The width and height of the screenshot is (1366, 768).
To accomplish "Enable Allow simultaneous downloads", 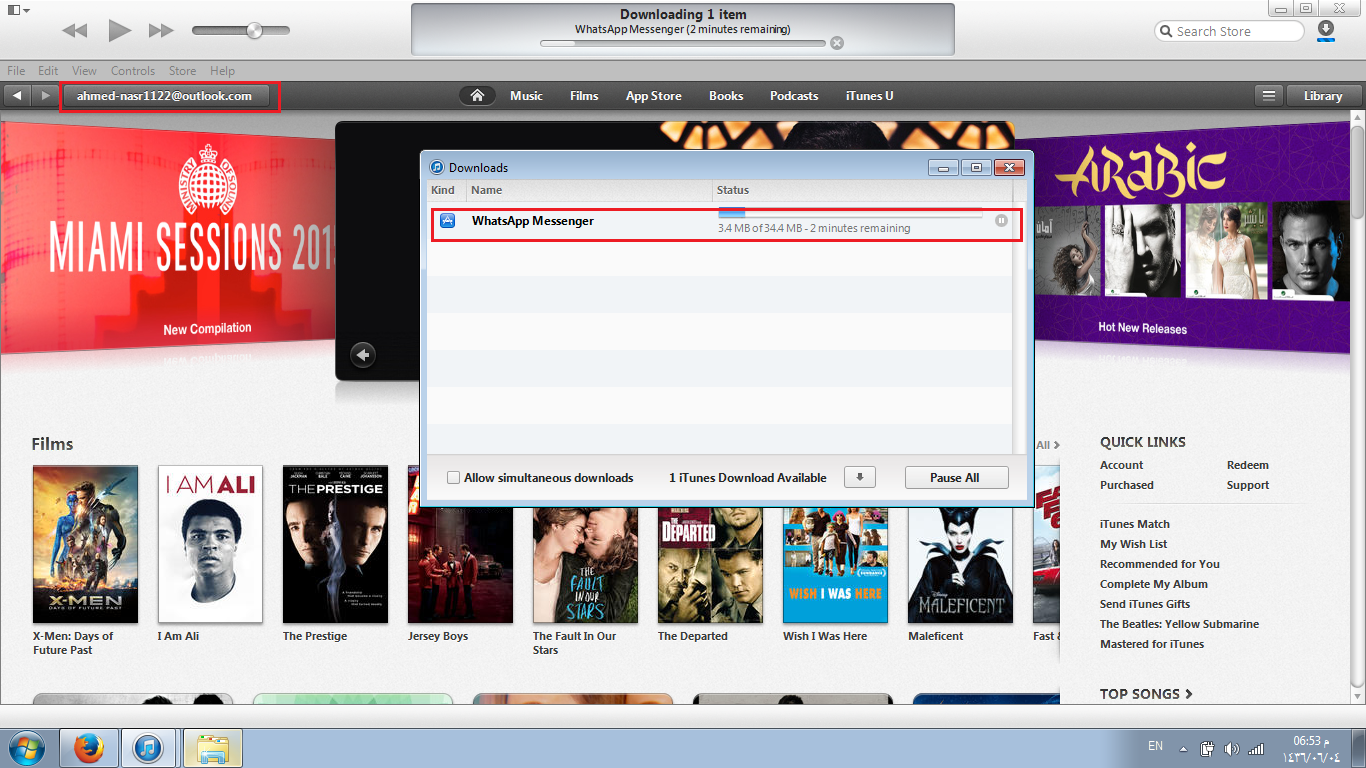I will 454,478.
